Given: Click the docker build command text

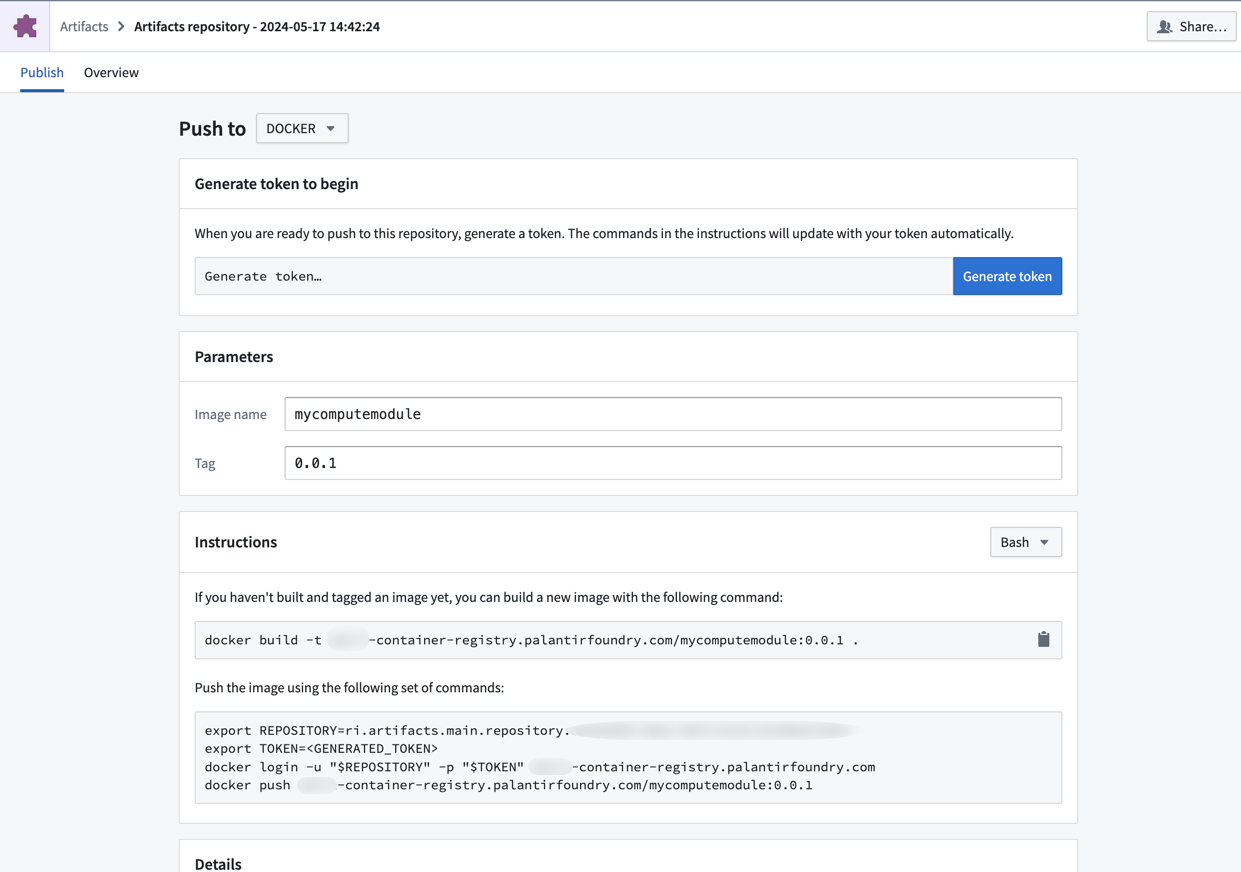Looking at the screenshot, I should point(531,640).
